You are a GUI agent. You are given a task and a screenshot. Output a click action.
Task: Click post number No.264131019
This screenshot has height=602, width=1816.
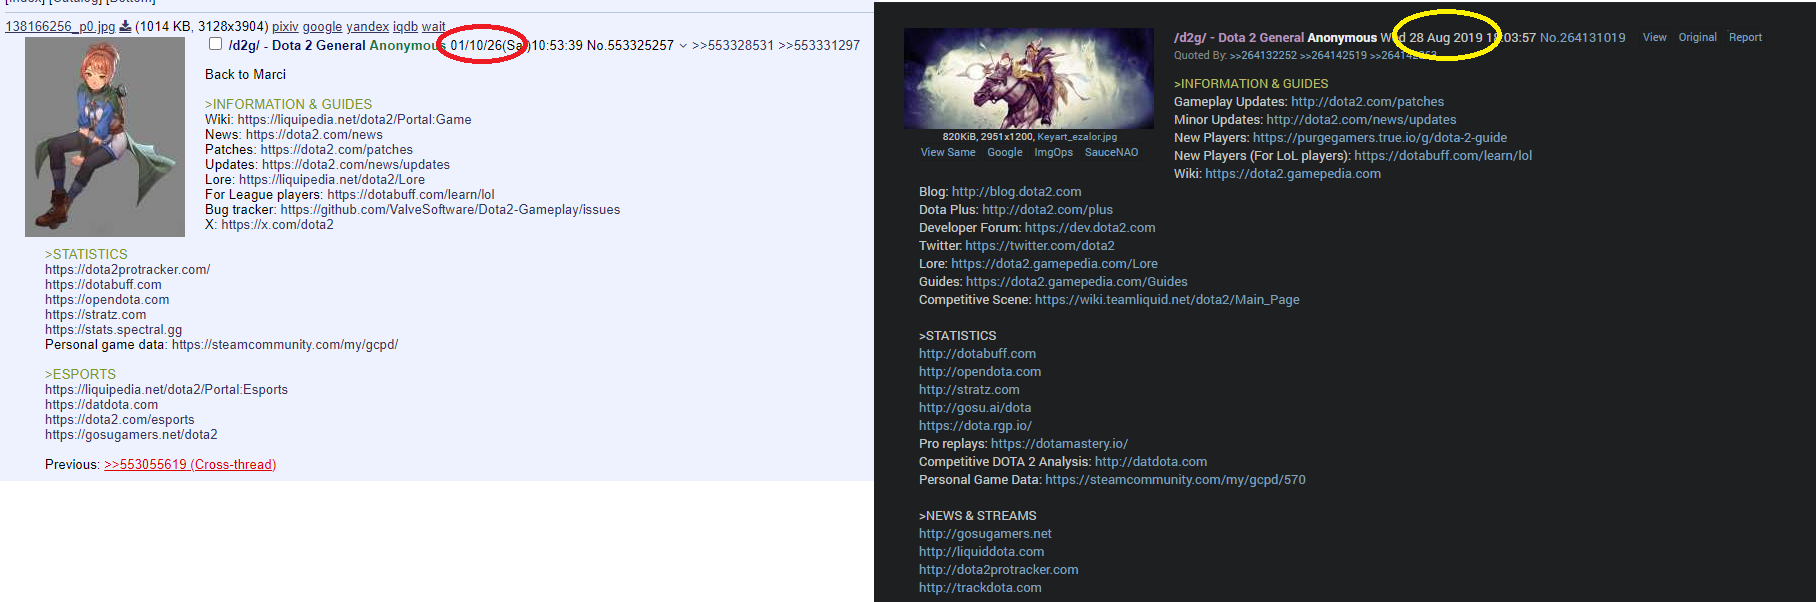[1582, 37]
